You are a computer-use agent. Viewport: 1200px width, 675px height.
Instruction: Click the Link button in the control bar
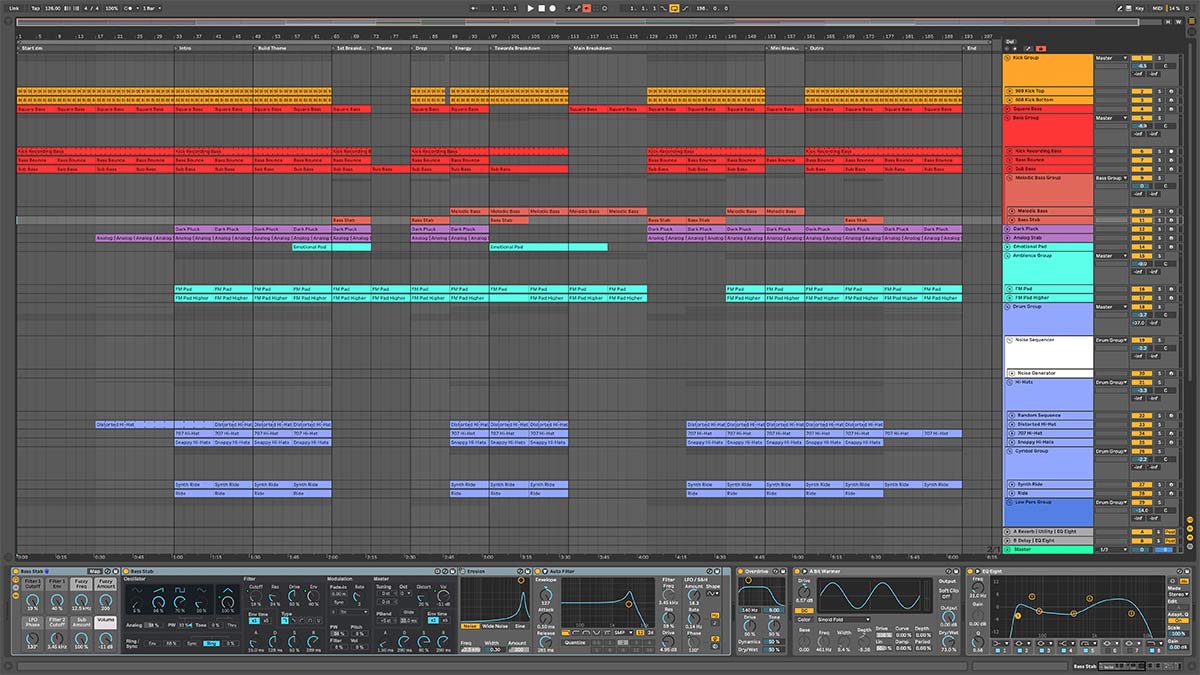(12, 8)
